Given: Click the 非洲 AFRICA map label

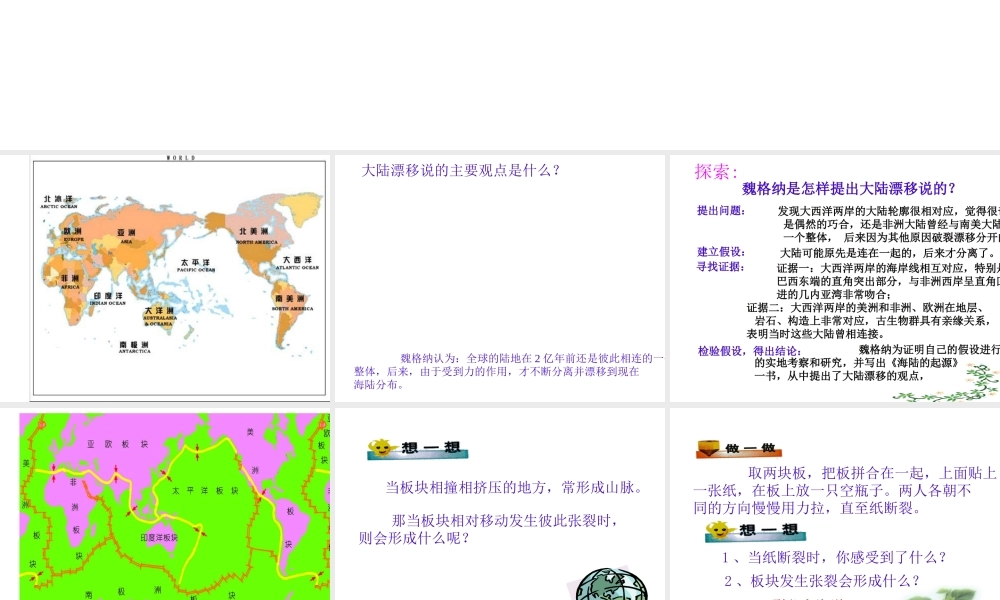Looking at the screenshot, I should (70, 282).
